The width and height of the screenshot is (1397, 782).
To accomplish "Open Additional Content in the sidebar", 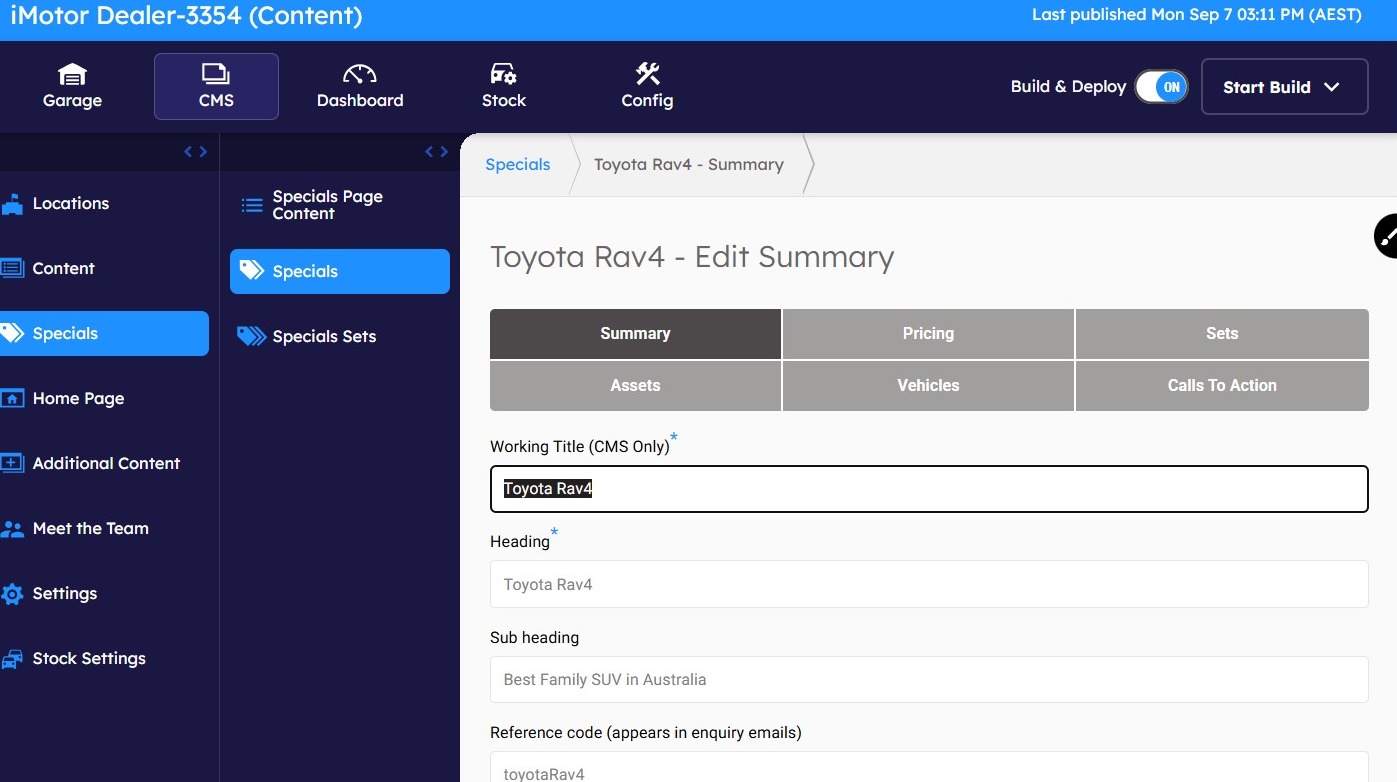I will 104,463.
